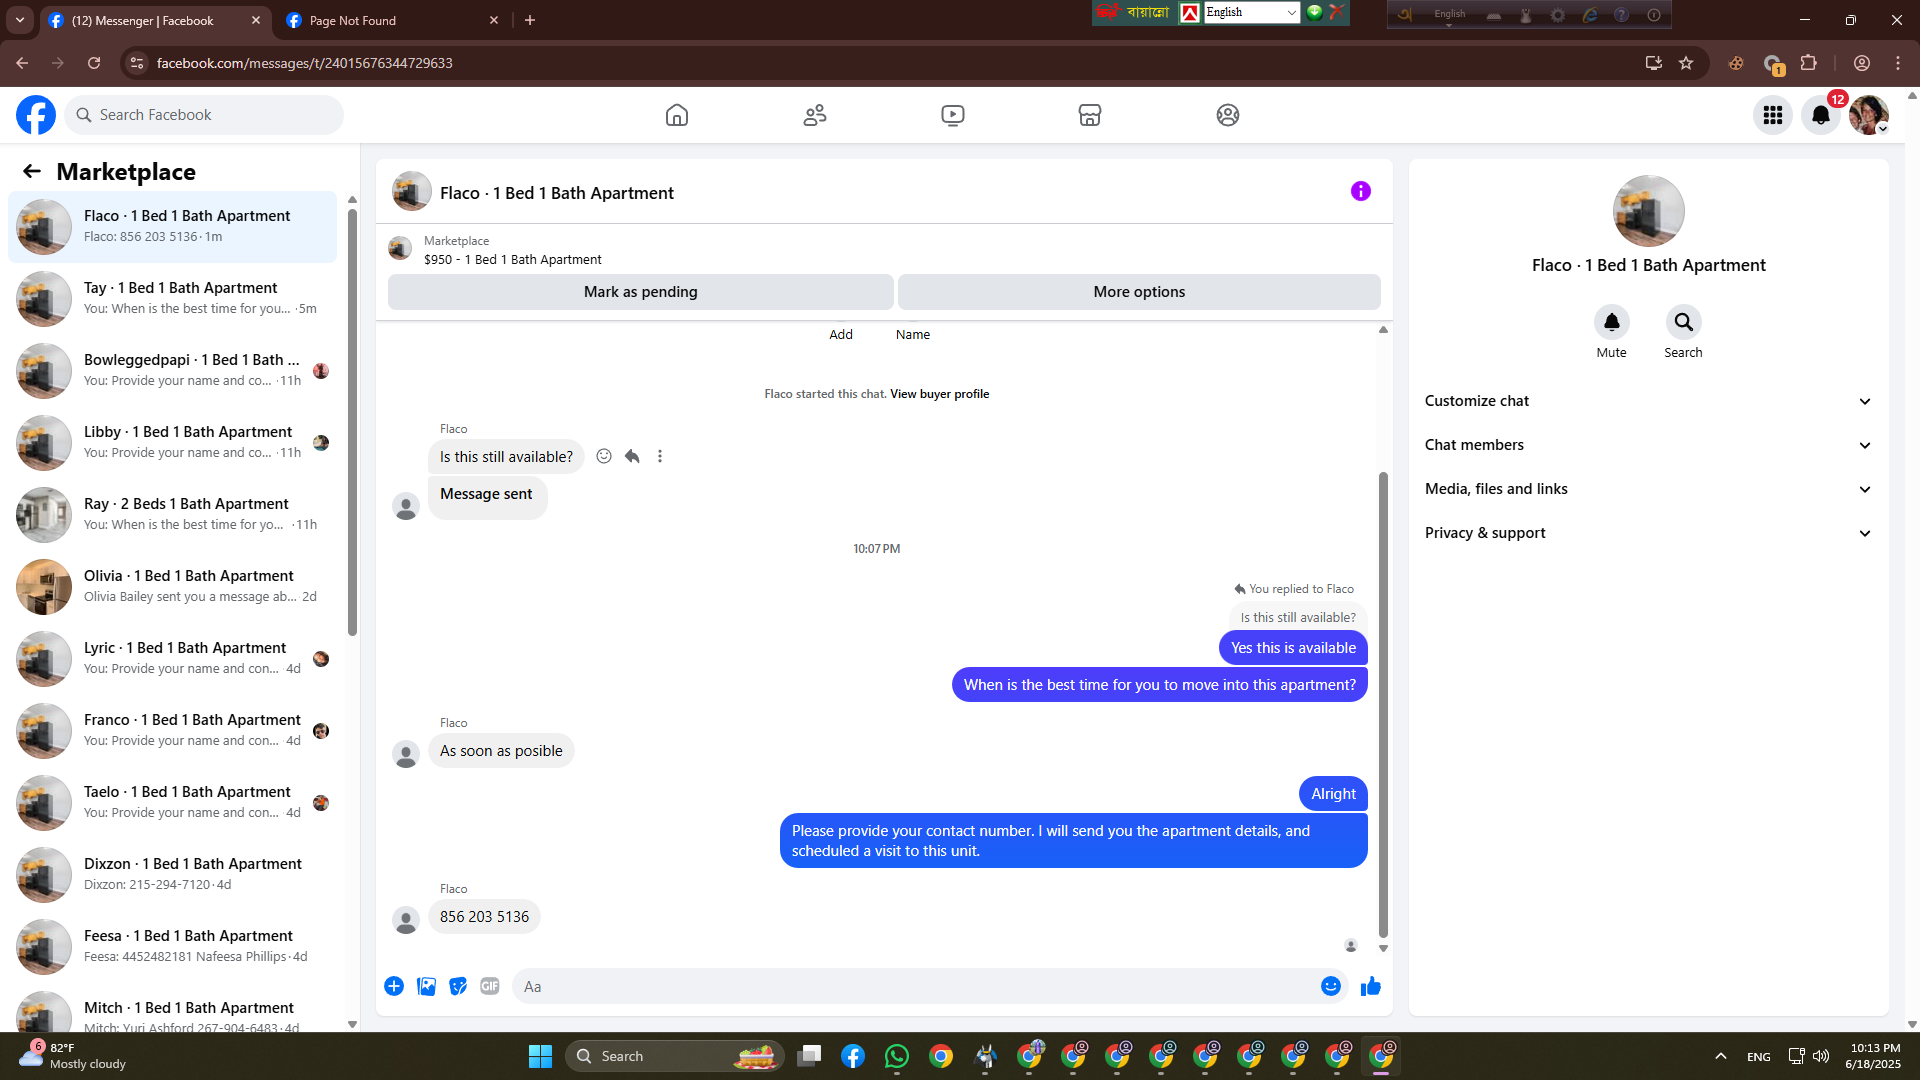Switch to the Page Not Found tab
1920x1080 pixels.
(393, 20)
